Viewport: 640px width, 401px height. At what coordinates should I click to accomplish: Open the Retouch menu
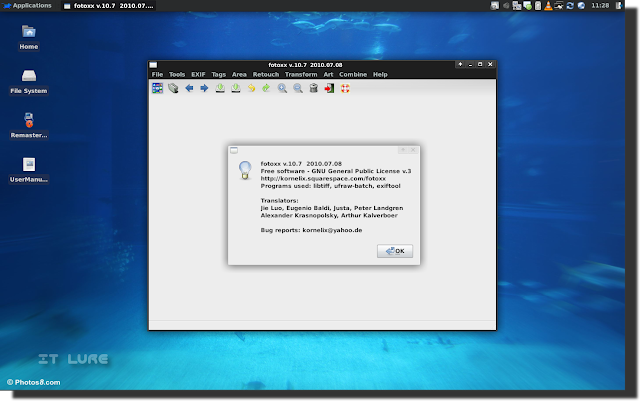(266, 74)
